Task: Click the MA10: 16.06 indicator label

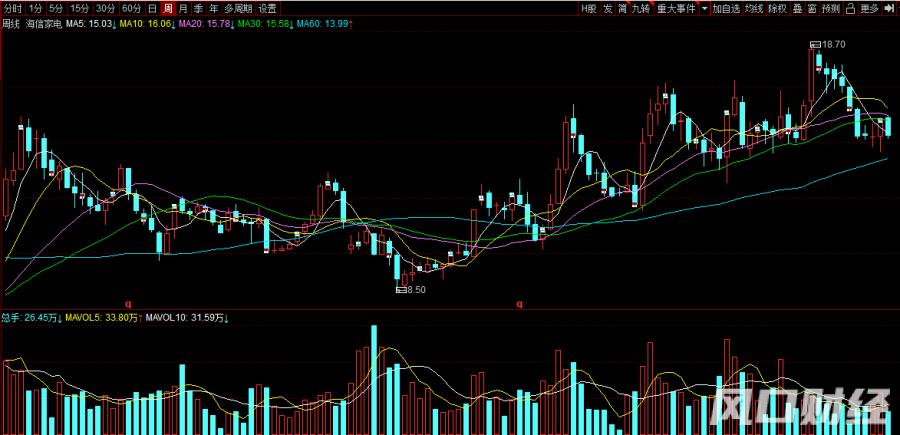Action: 146,24
